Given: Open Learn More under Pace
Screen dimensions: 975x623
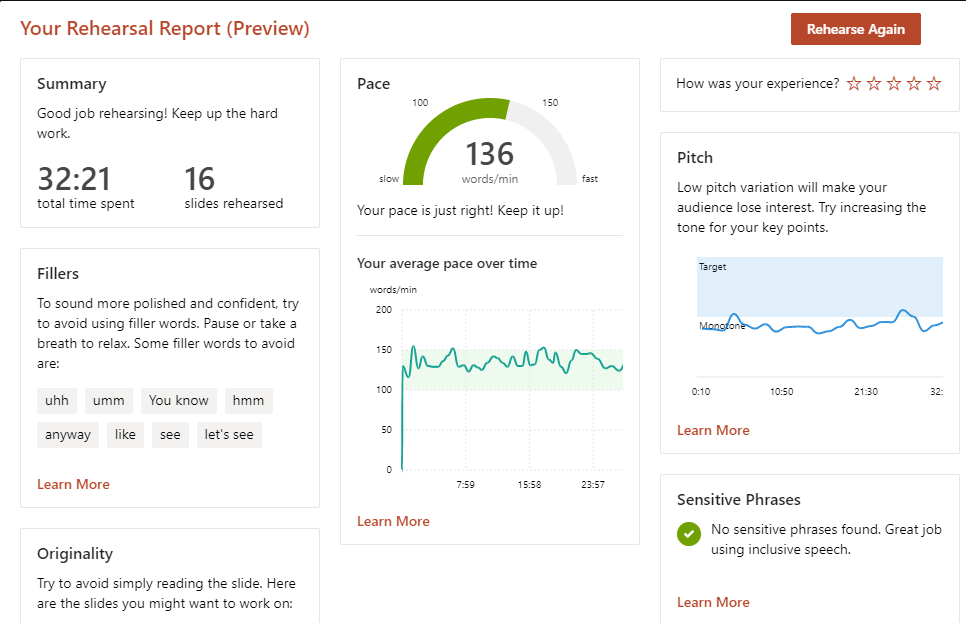Looking at the screenshot, I should point(393,521).
